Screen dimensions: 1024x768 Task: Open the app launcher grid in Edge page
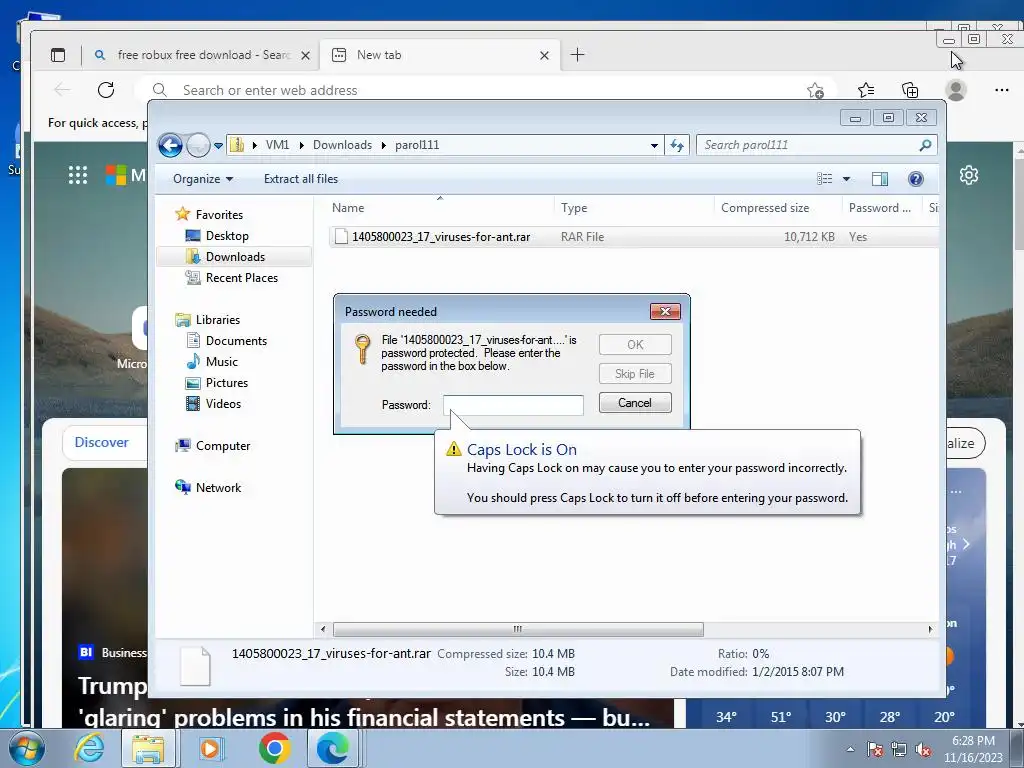(x=78, y=174)
